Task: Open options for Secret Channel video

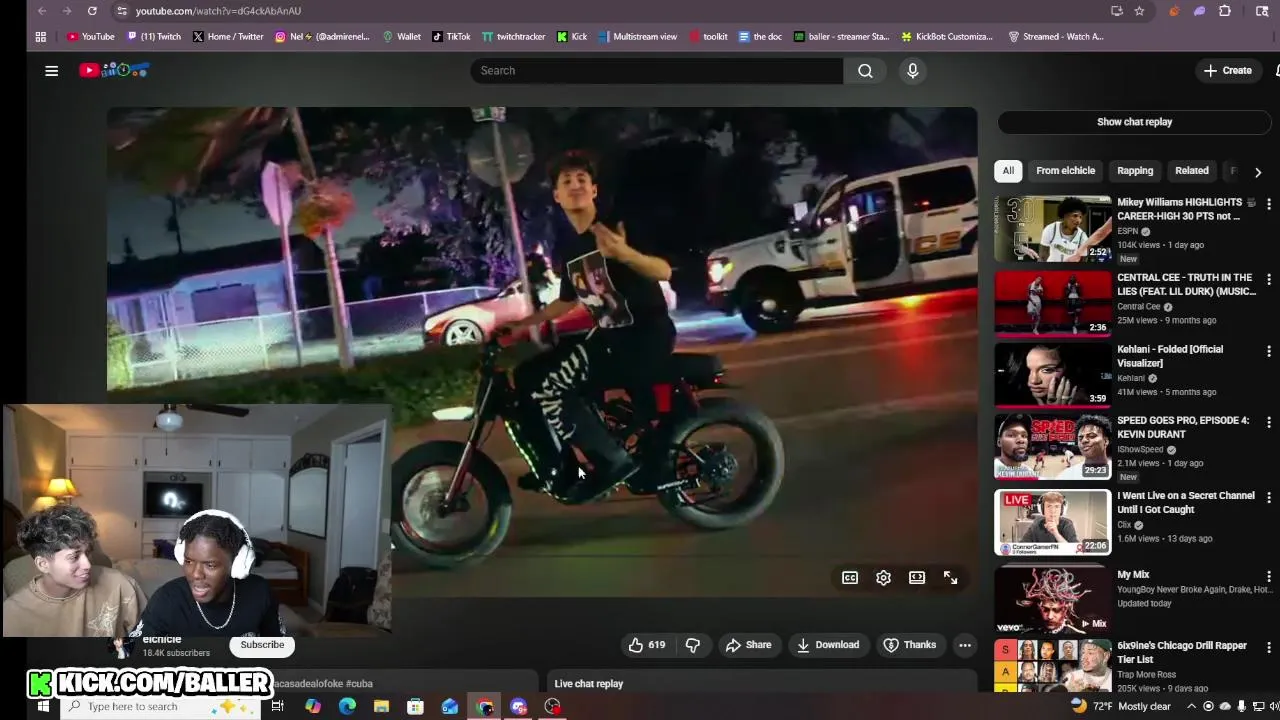Action: click(x=1269, y=497)
